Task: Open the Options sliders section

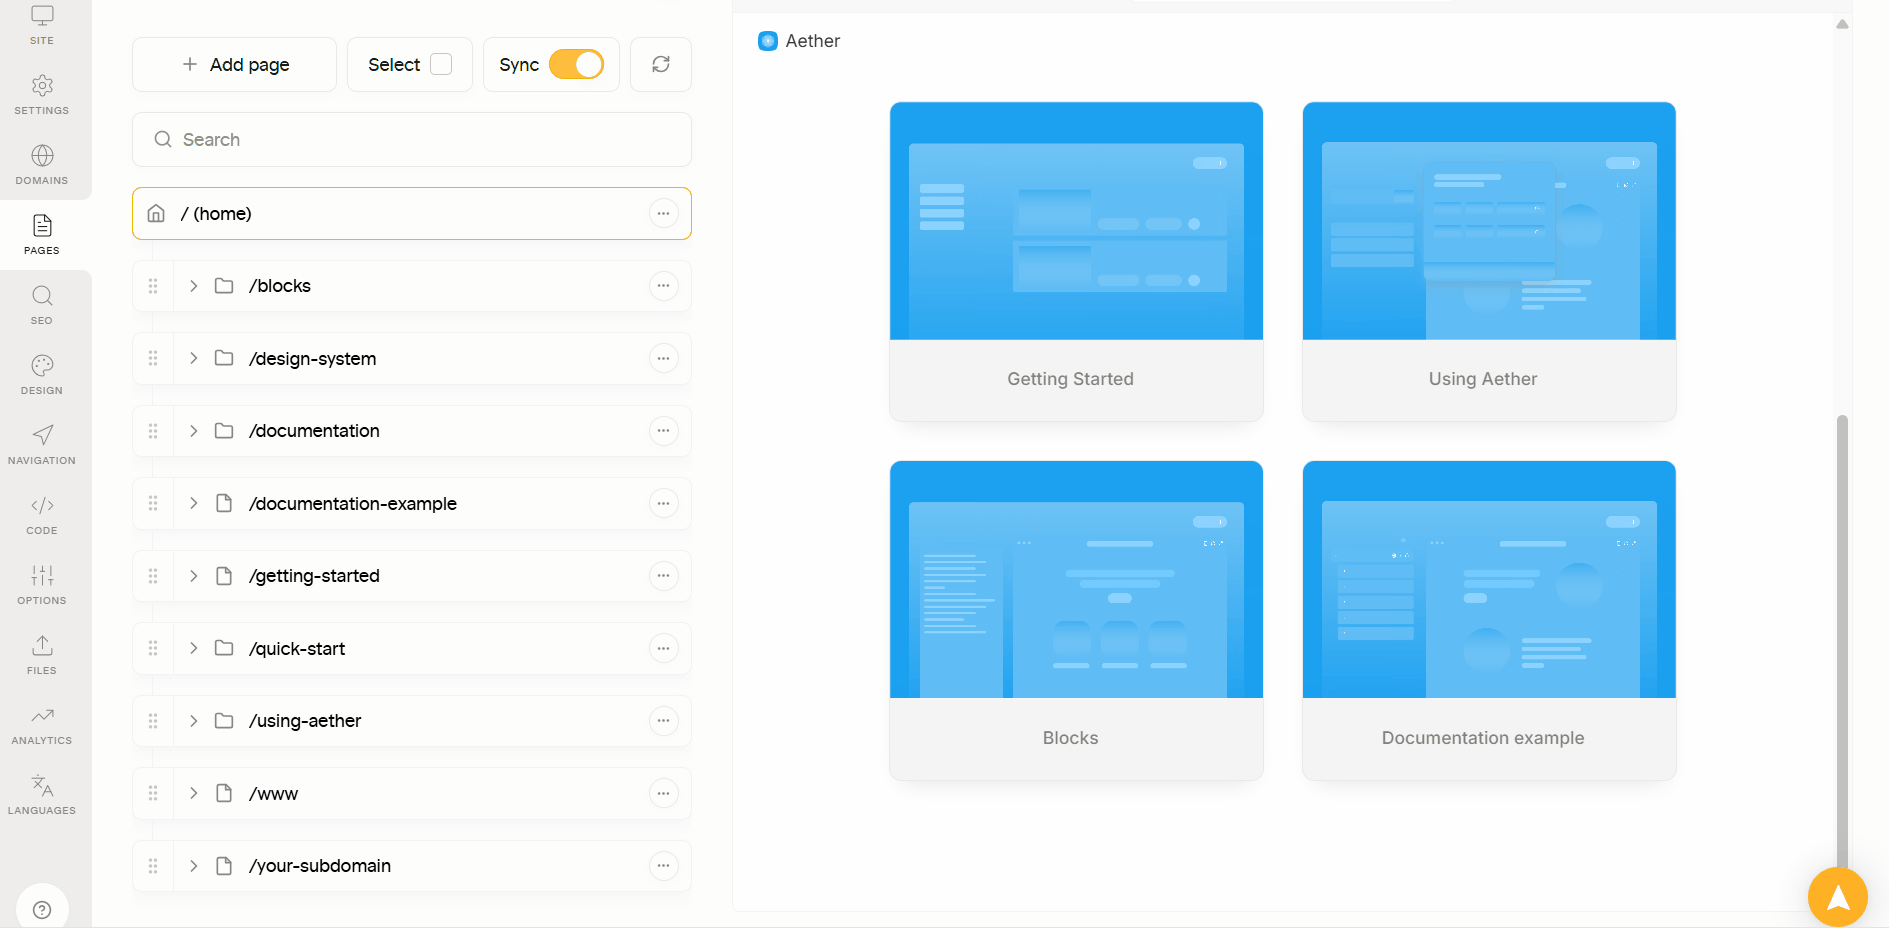Action: (x=42, y=585)
